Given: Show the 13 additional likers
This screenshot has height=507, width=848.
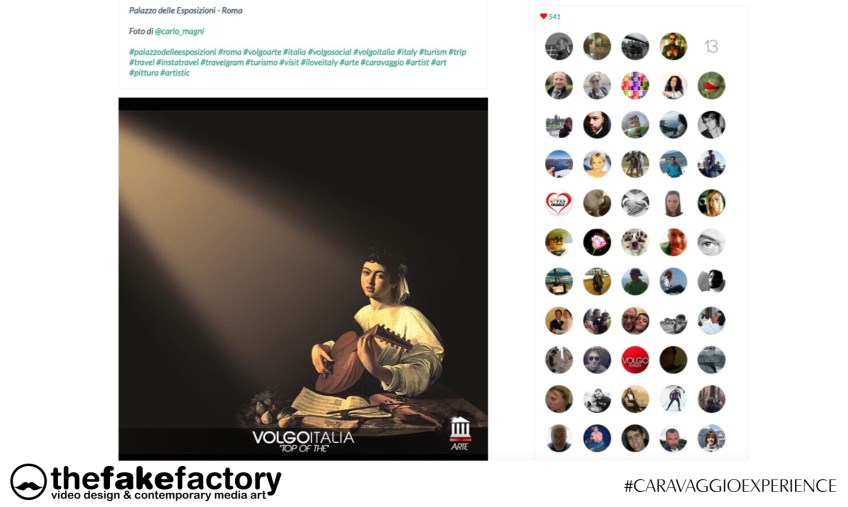Looking at the screenshot, I should [711, 47].
